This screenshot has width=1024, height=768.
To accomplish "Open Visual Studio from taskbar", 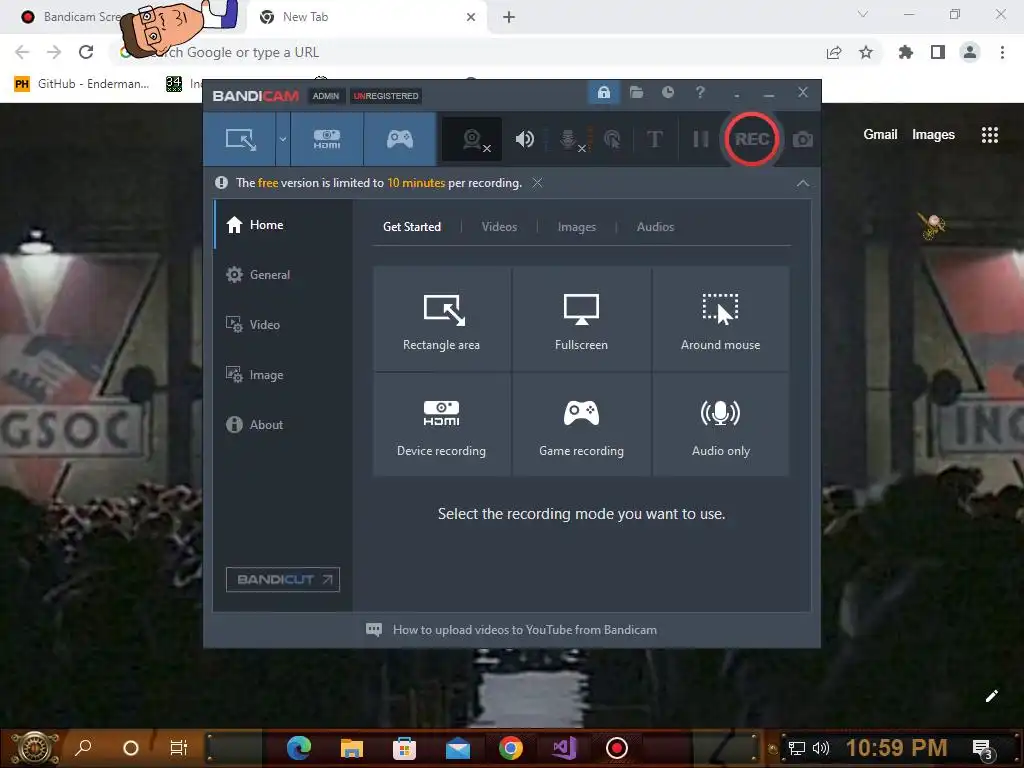I will [564, 748].
